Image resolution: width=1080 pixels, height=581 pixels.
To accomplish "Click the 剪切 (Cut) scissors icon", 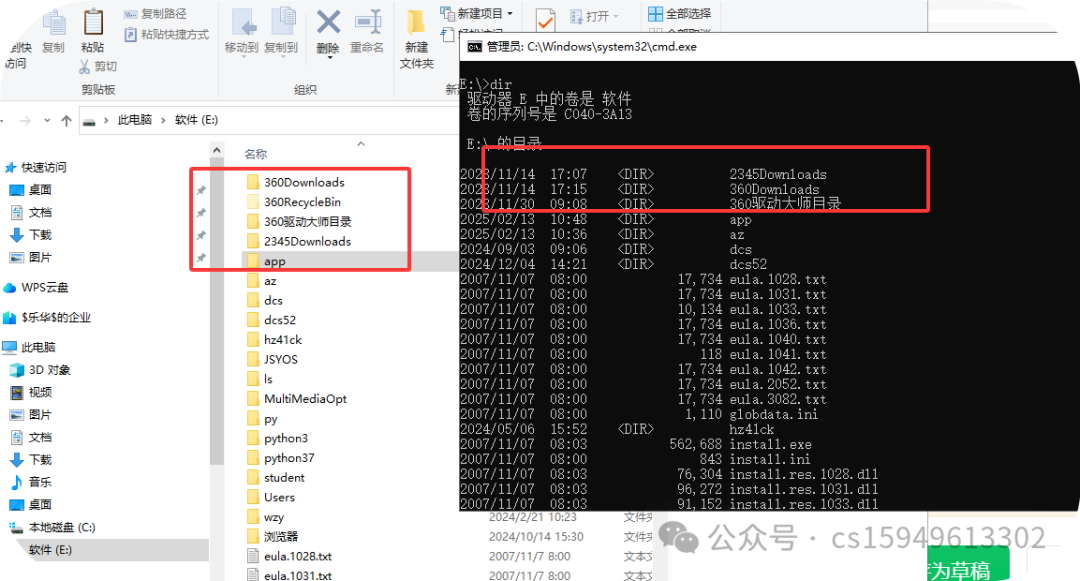I will pyautogui.click(x=84, y=66).
